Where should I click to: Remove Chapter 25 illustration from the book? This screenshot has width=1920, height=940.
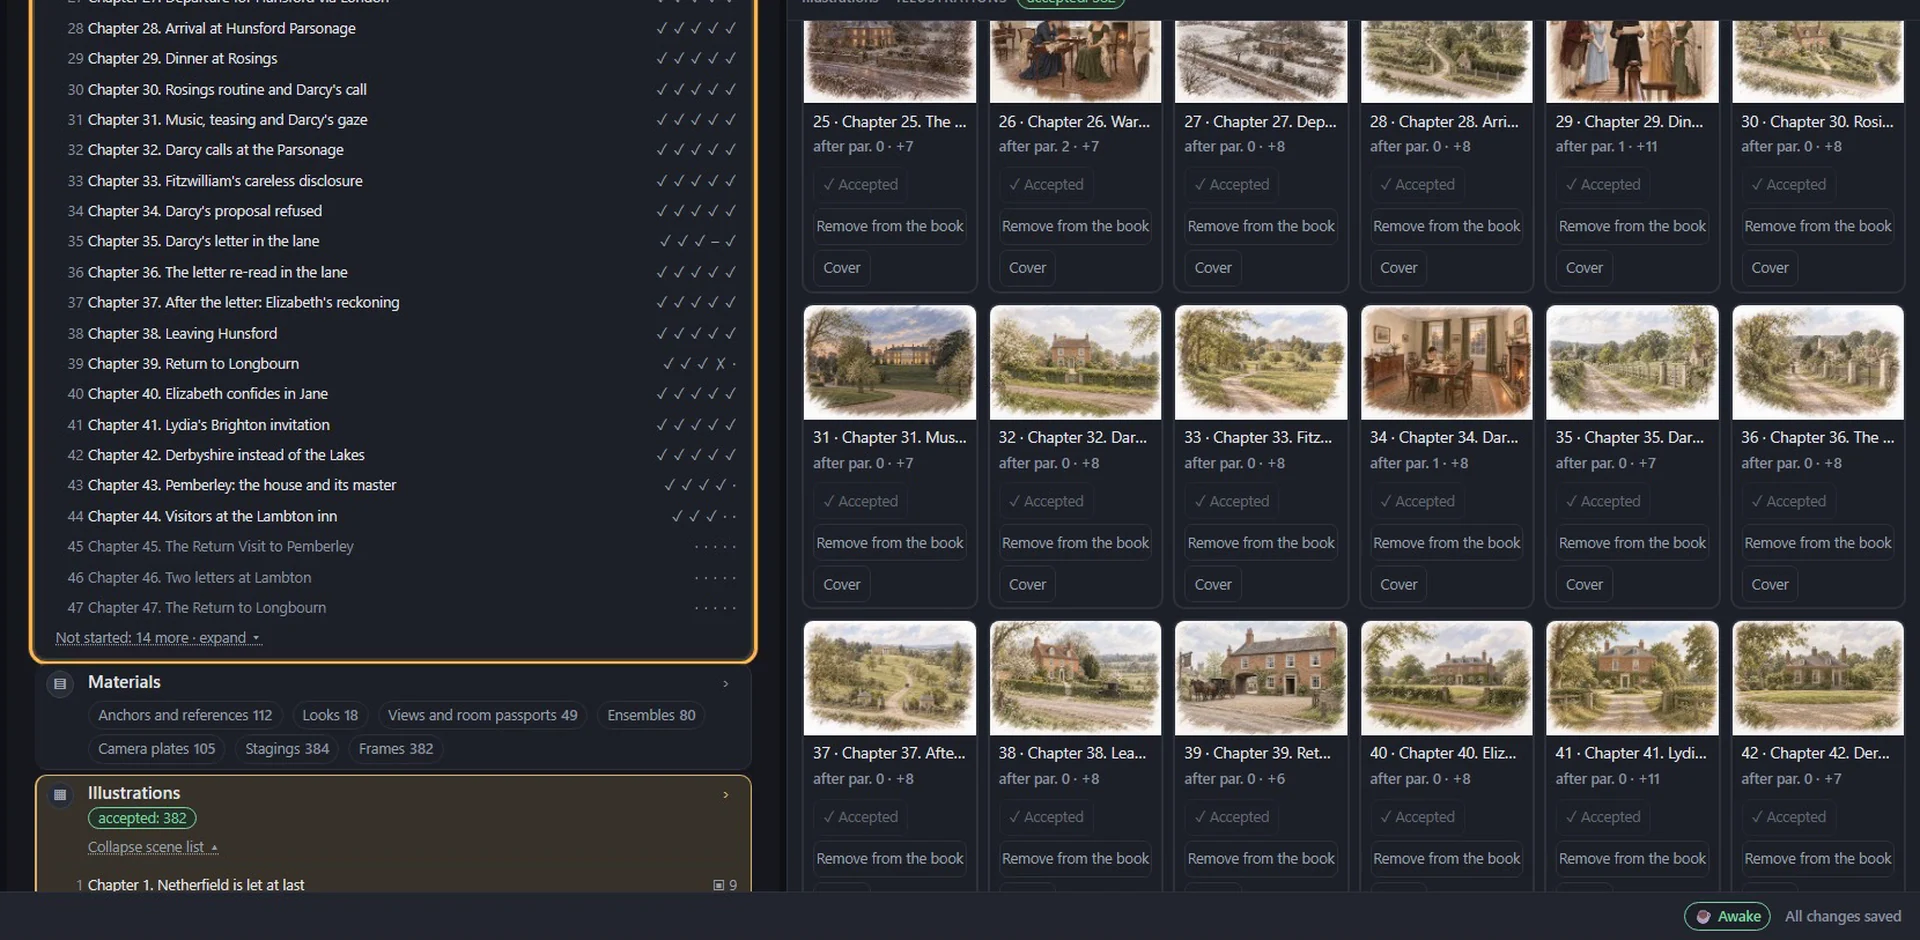pos(890,226)
